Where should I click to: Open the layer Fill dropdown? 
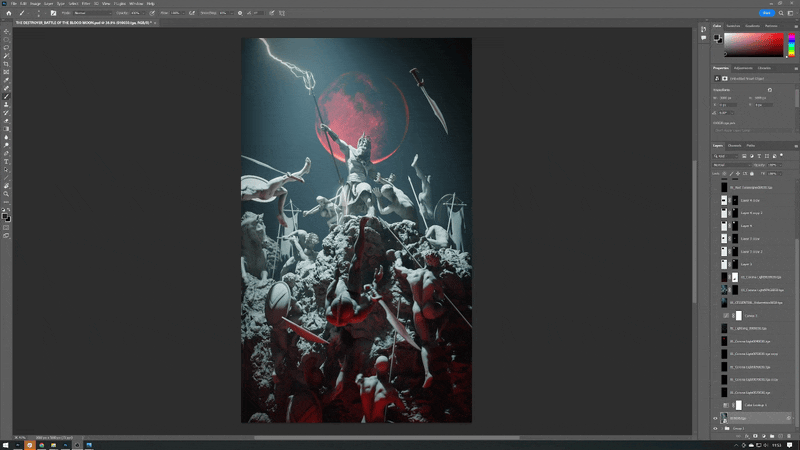pos(775,173)
